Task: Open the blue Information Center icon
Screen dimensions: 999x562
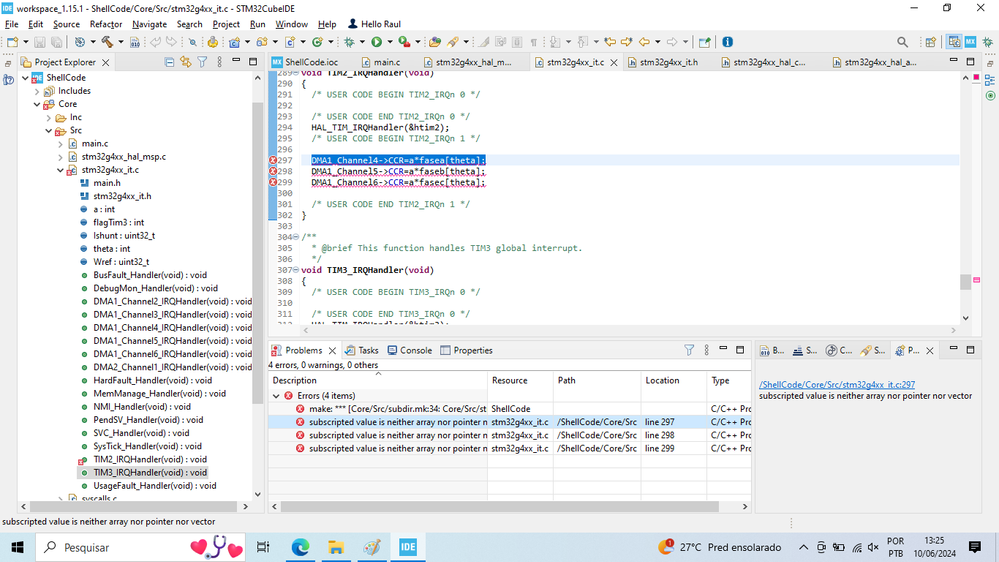Action: coord(727,42)
